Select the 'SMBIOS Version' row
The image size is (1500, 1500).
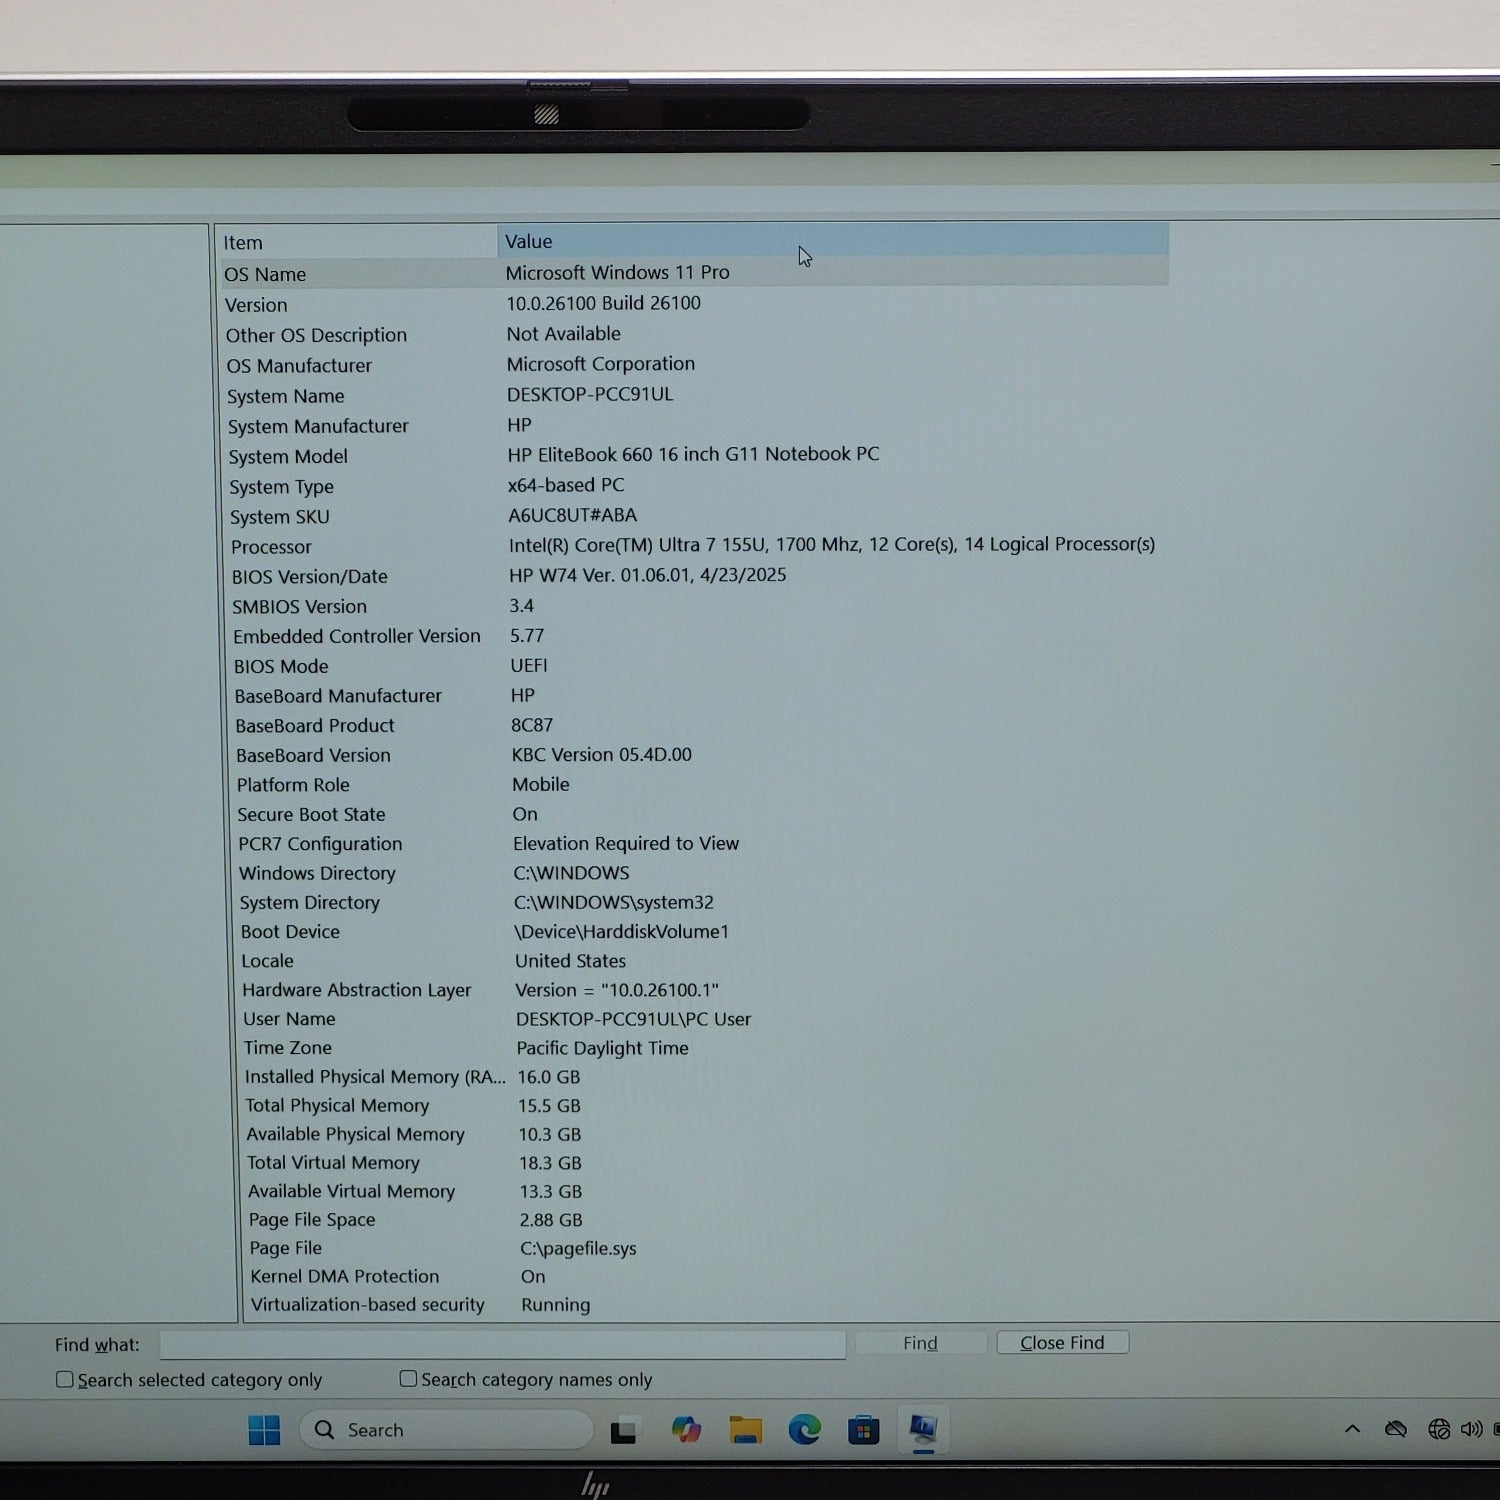click(x=299, y=607)
